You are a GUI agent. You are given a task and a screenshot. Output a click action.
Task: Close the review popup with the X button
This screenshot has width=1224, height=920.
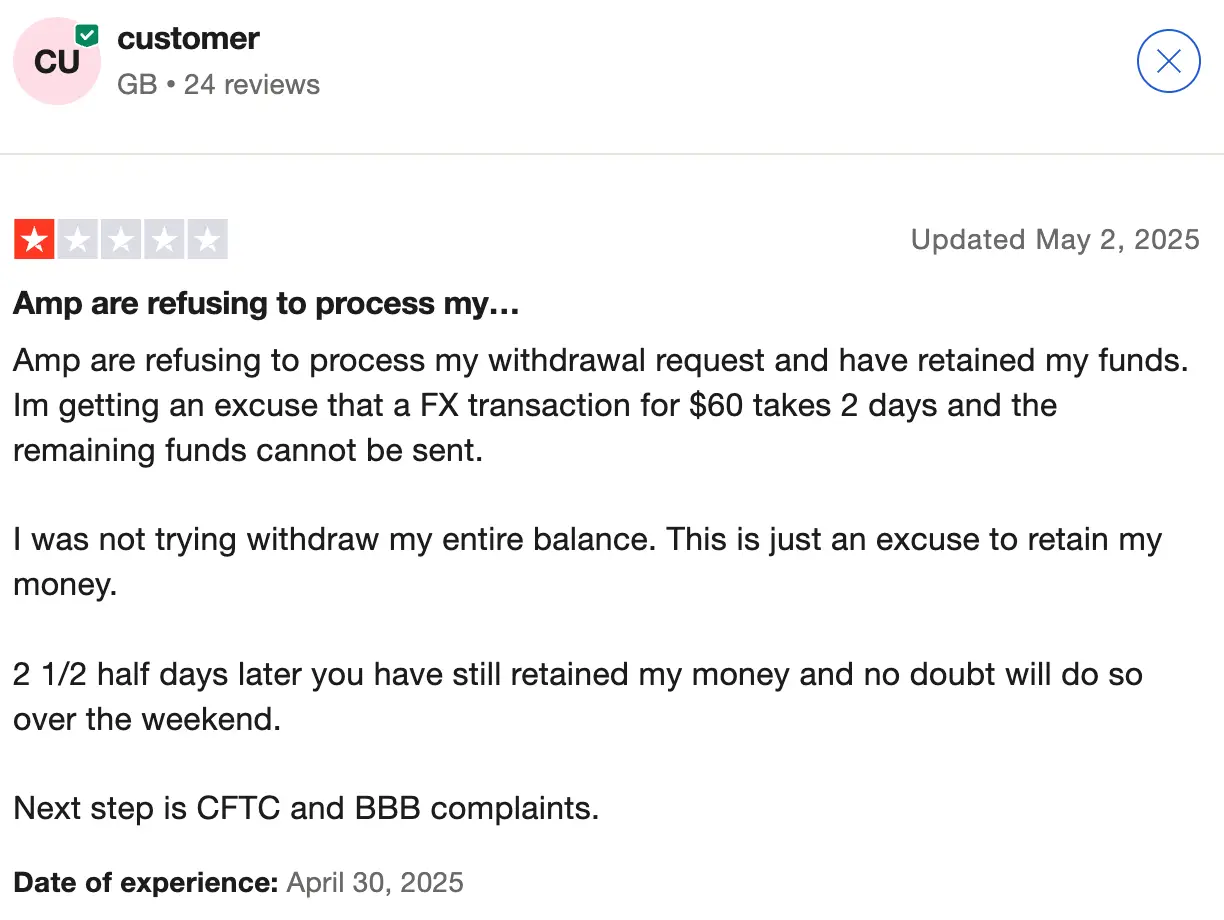tap(1168, 62)
